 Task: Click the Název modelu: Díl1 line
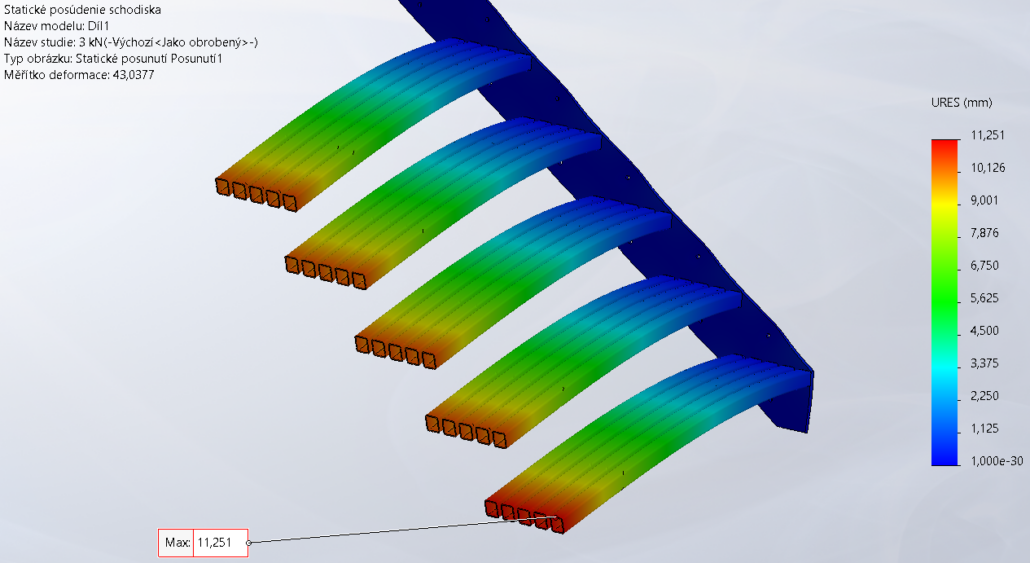56,26
